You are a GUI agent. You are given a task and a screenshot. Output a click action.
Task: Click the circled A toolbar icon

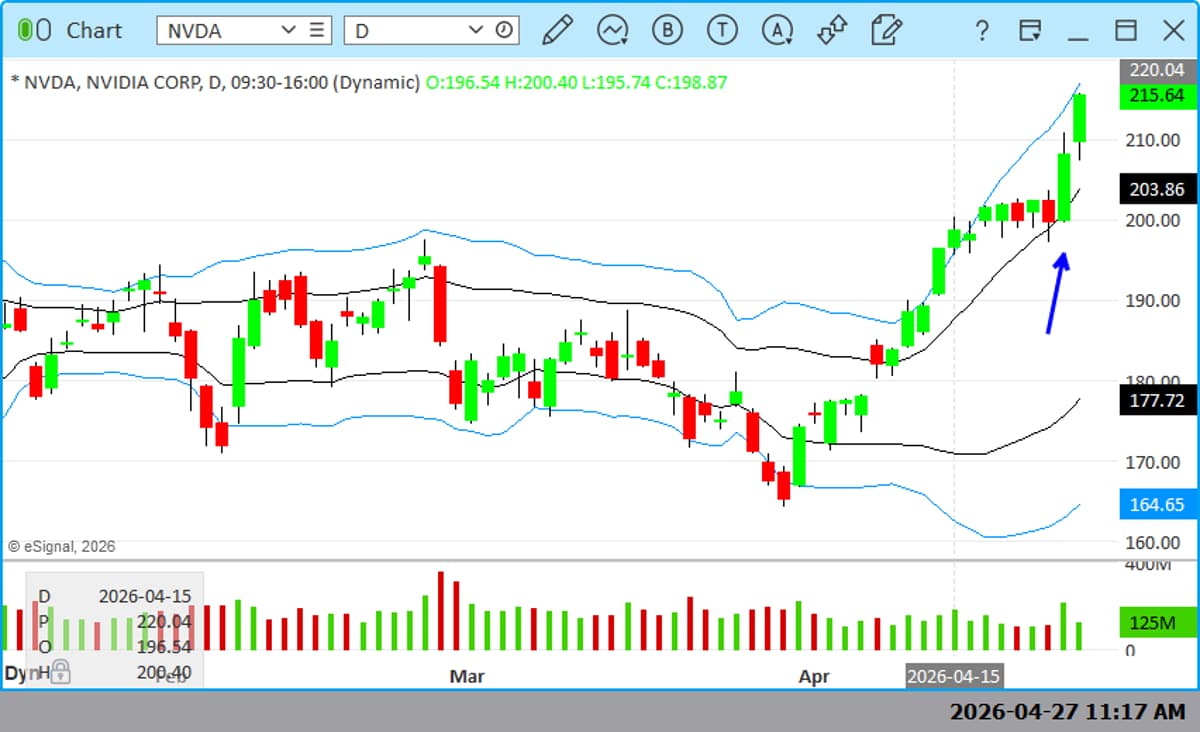point(777,30)
